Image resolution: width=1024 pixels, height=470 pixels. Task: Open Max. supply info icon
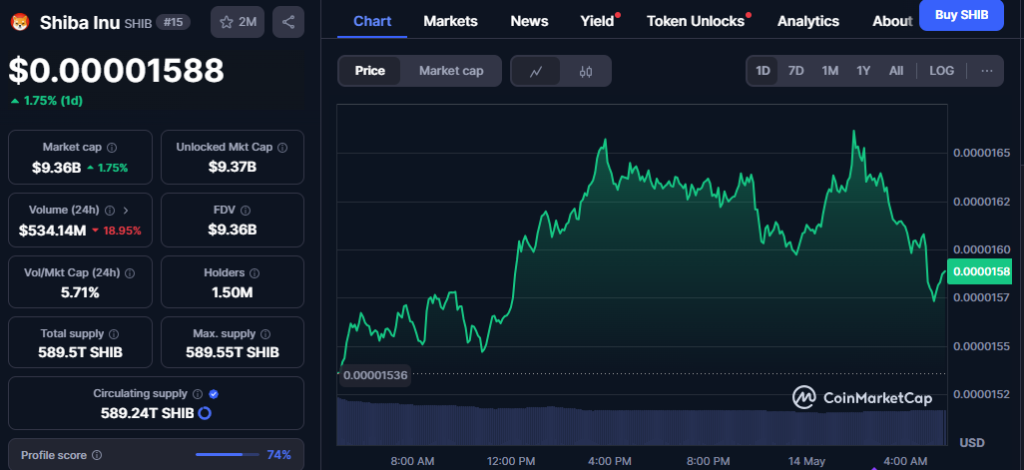click(265, 334)
